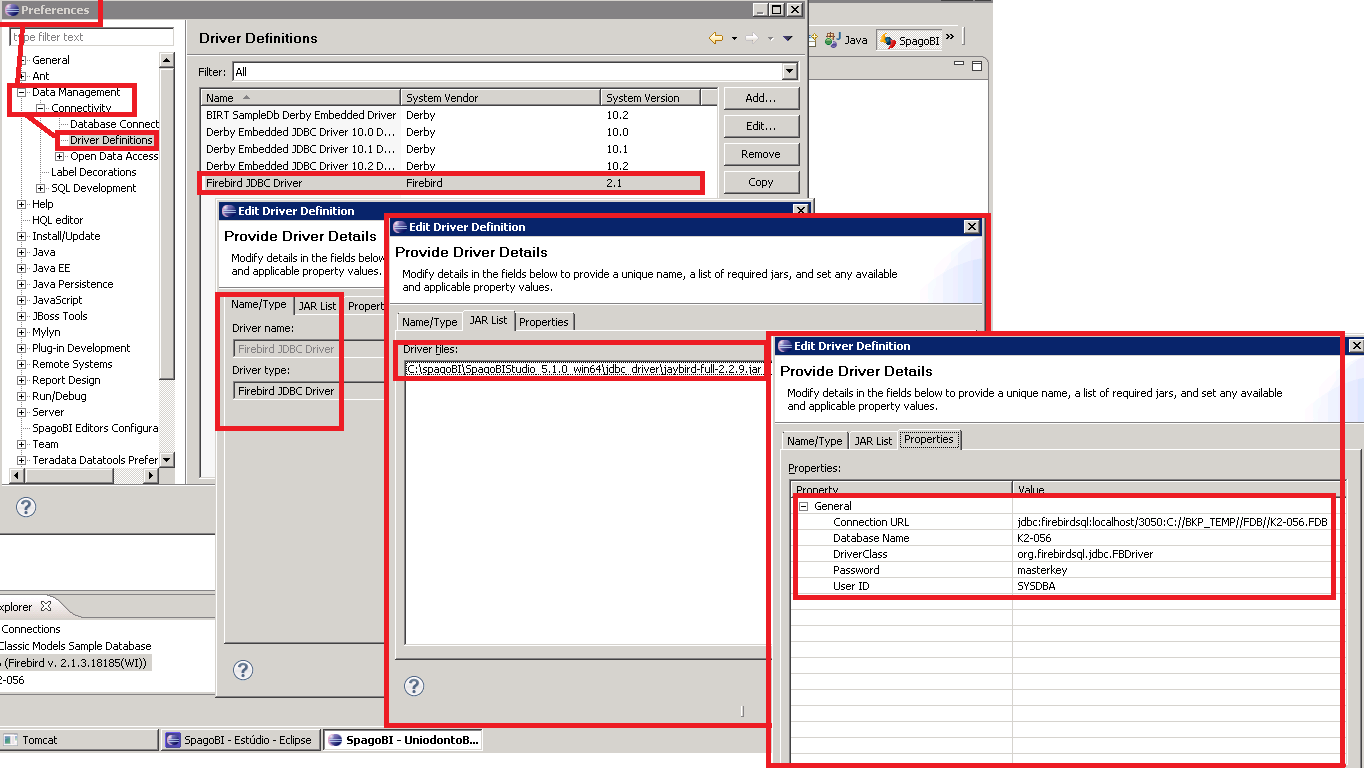Switch to the SpagoBI perspective
The image size is (1364, 768).
click(909, 40)
